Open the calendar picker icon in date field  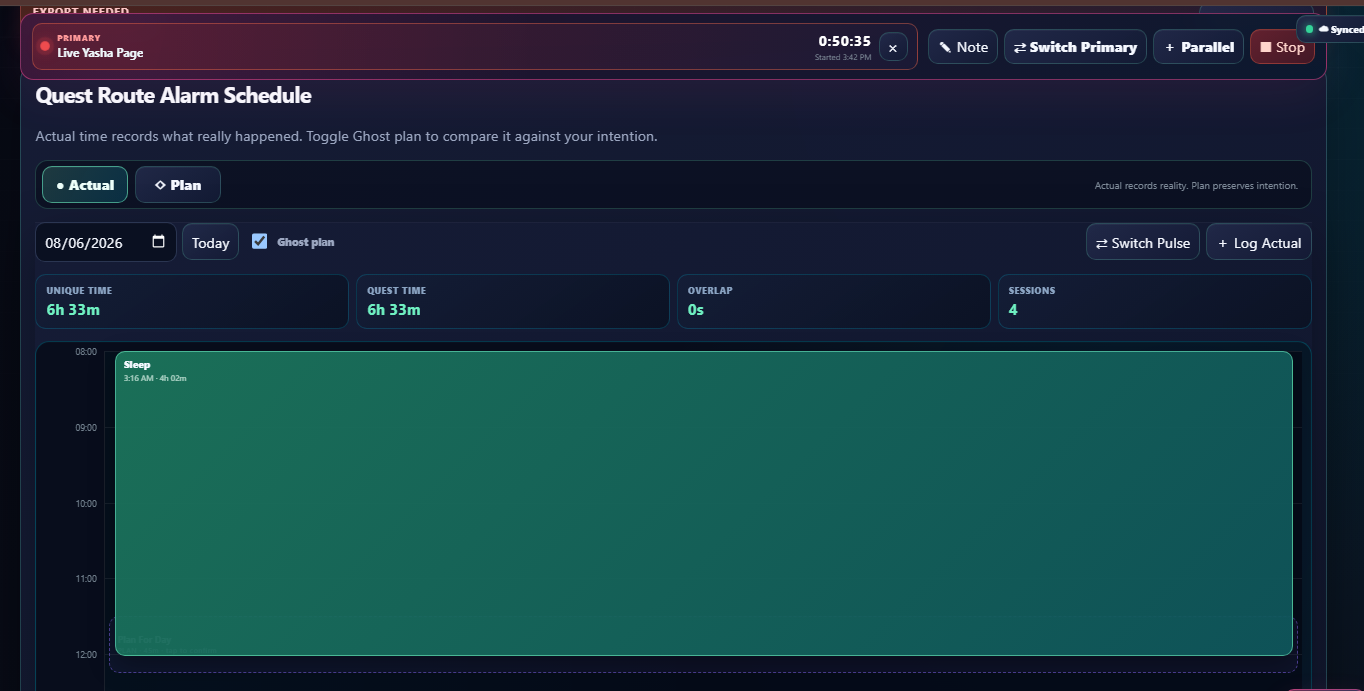pos(158,242)
